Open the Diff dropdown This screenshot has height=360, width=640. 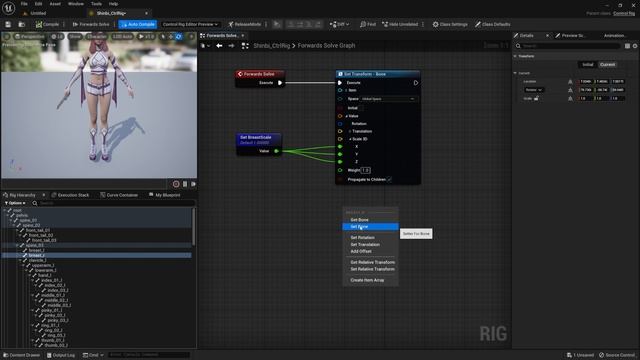[339, 24]
